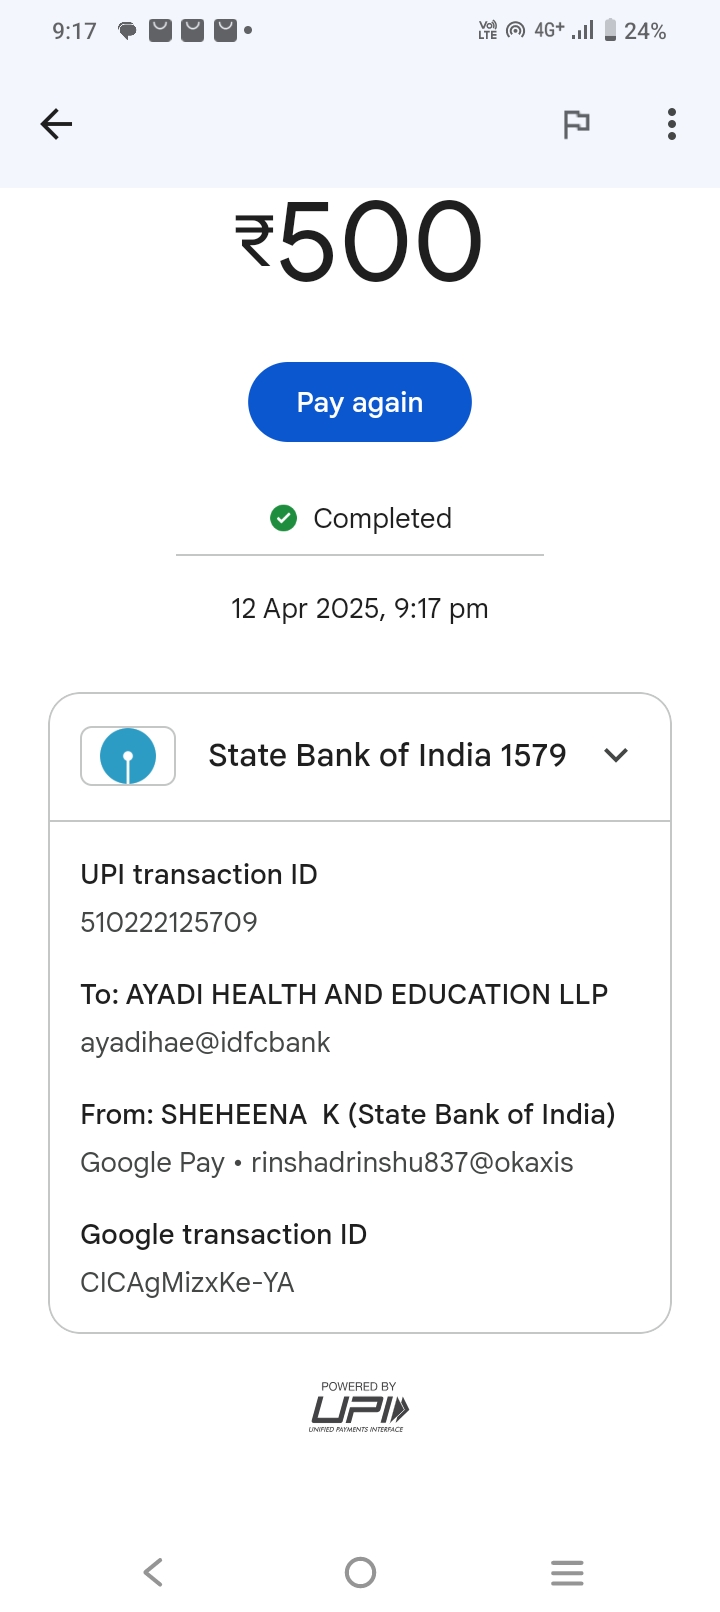Tap the UPI transaction ID number 510222125709
The width and height of the screenshot is (720, 1612).
(169, 922)
